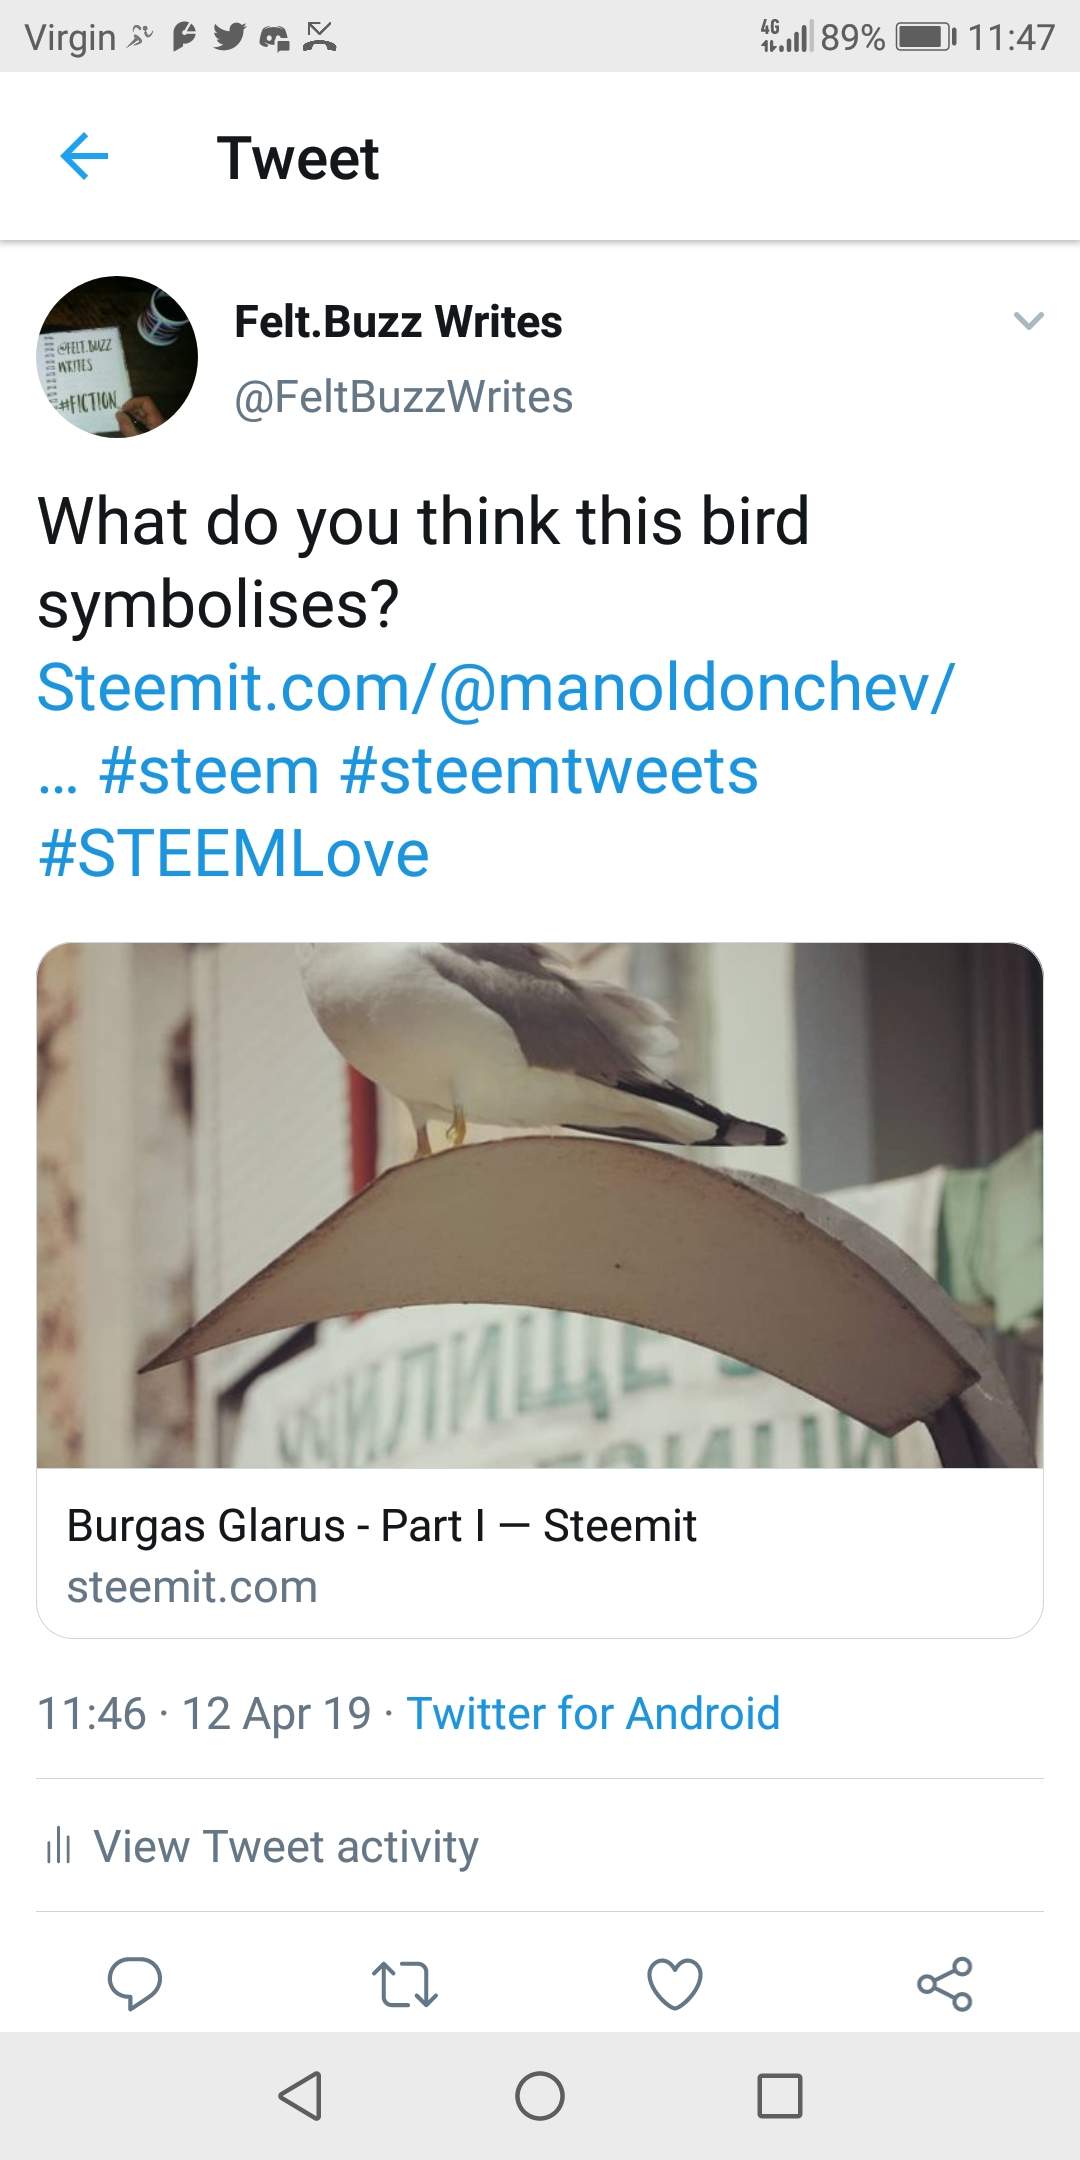Tap the share icon
This screenshot has height=2160, width=1080.
(x=945, y=1984)
